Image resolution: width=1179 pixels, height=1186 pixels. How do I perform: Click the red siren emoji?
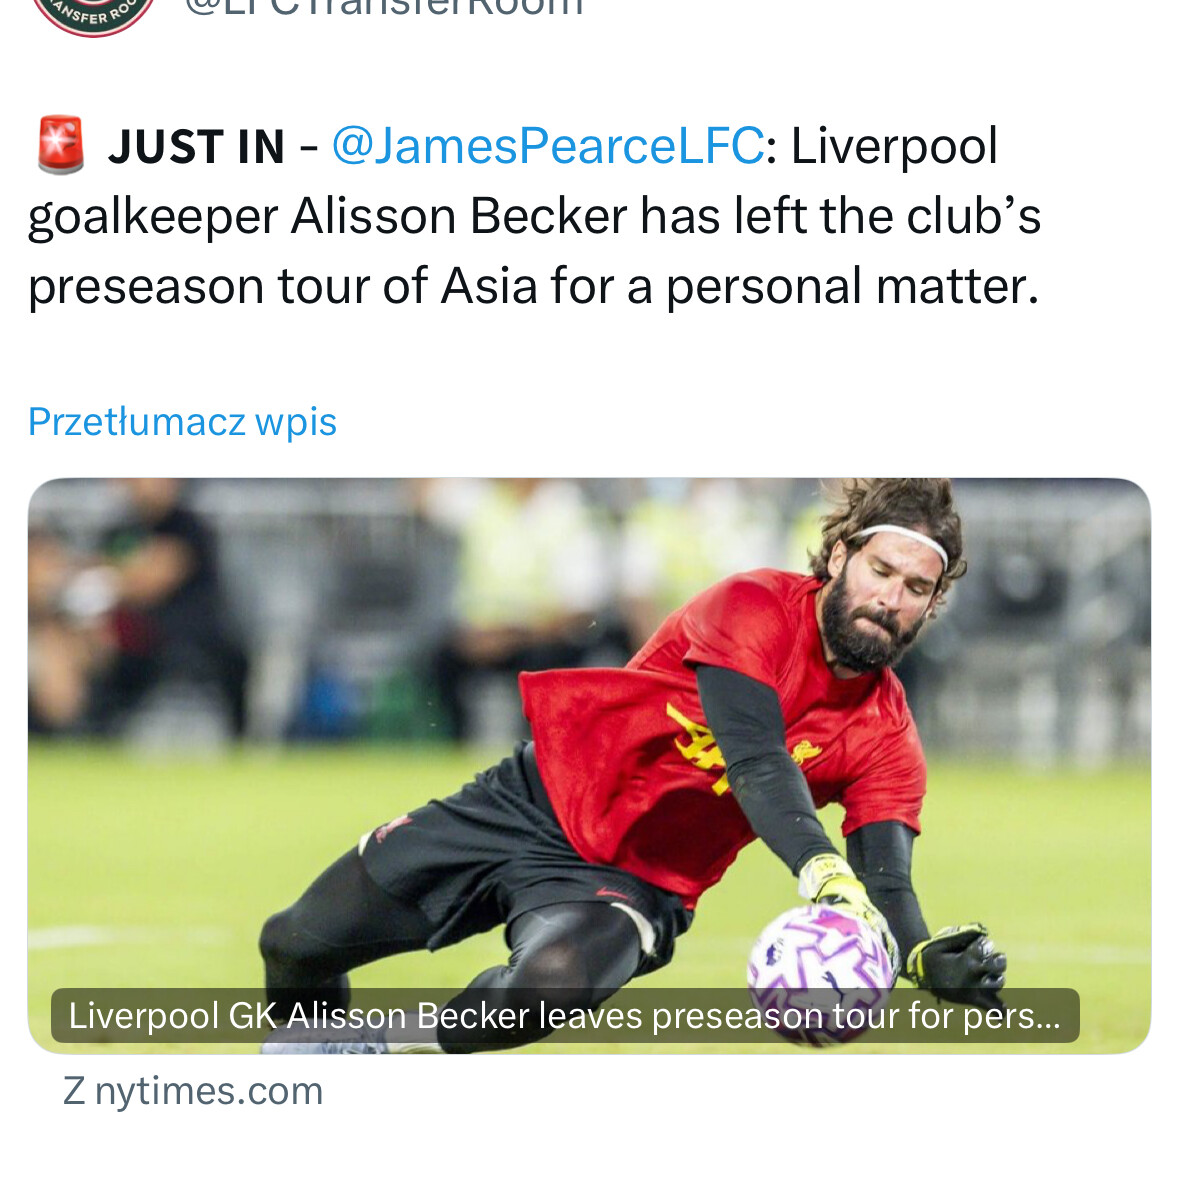pyautogui.click(x=61, y=146)
